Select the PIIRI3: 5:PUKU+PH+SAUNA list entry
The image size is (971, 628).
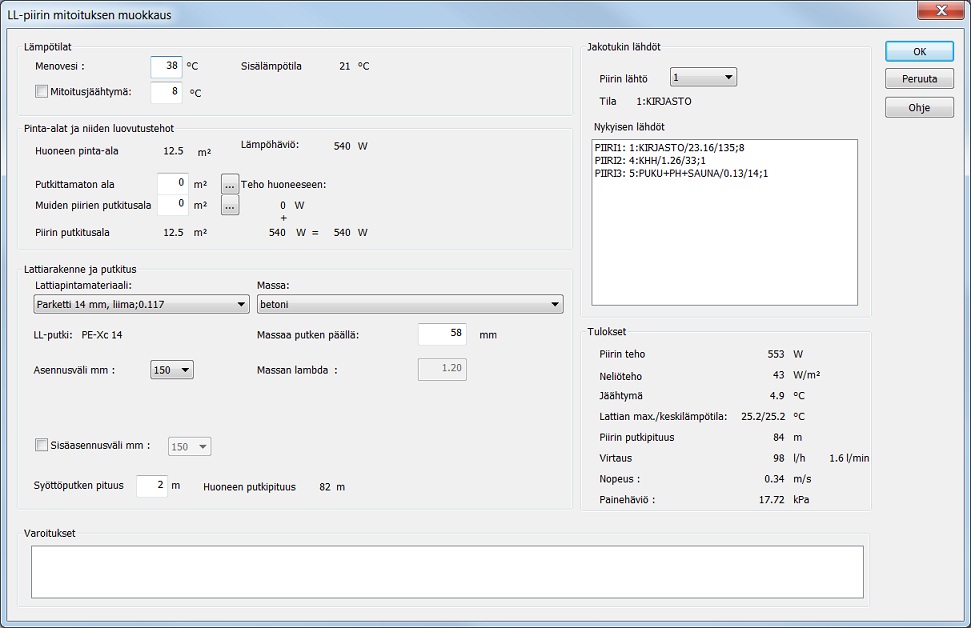pyautogui.click(x=681, y=173)
